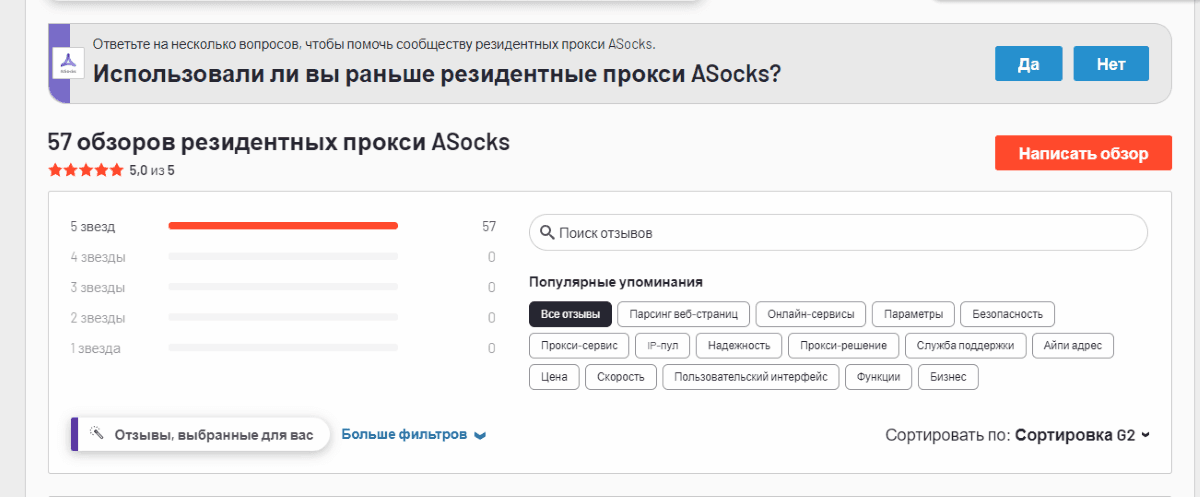Screen dimensions: 1200x497
Task: Click the Популярные упоминания label
Action: 616,282
